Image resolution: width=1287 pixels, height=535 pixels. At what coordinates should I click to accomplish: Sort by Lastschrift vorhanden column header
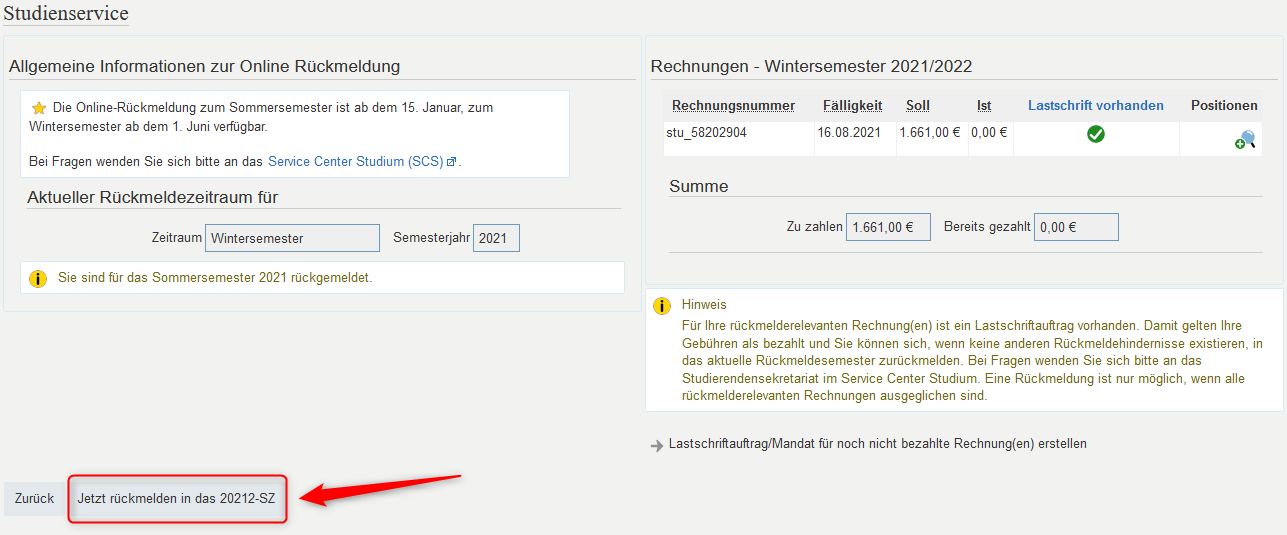click(x=1096, y=105)
